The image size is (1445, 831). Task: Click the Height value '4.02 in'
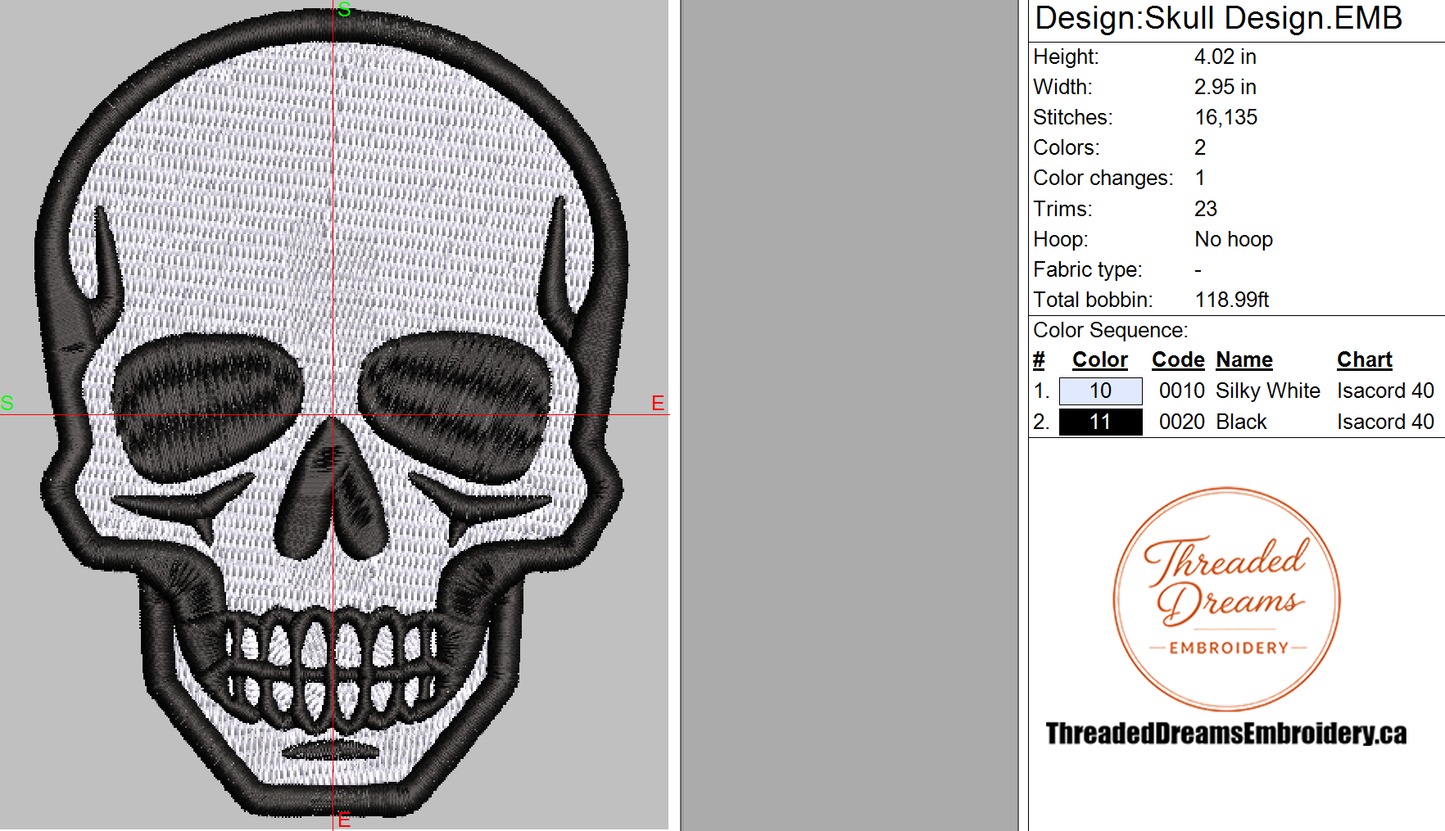click(1225, 57)
